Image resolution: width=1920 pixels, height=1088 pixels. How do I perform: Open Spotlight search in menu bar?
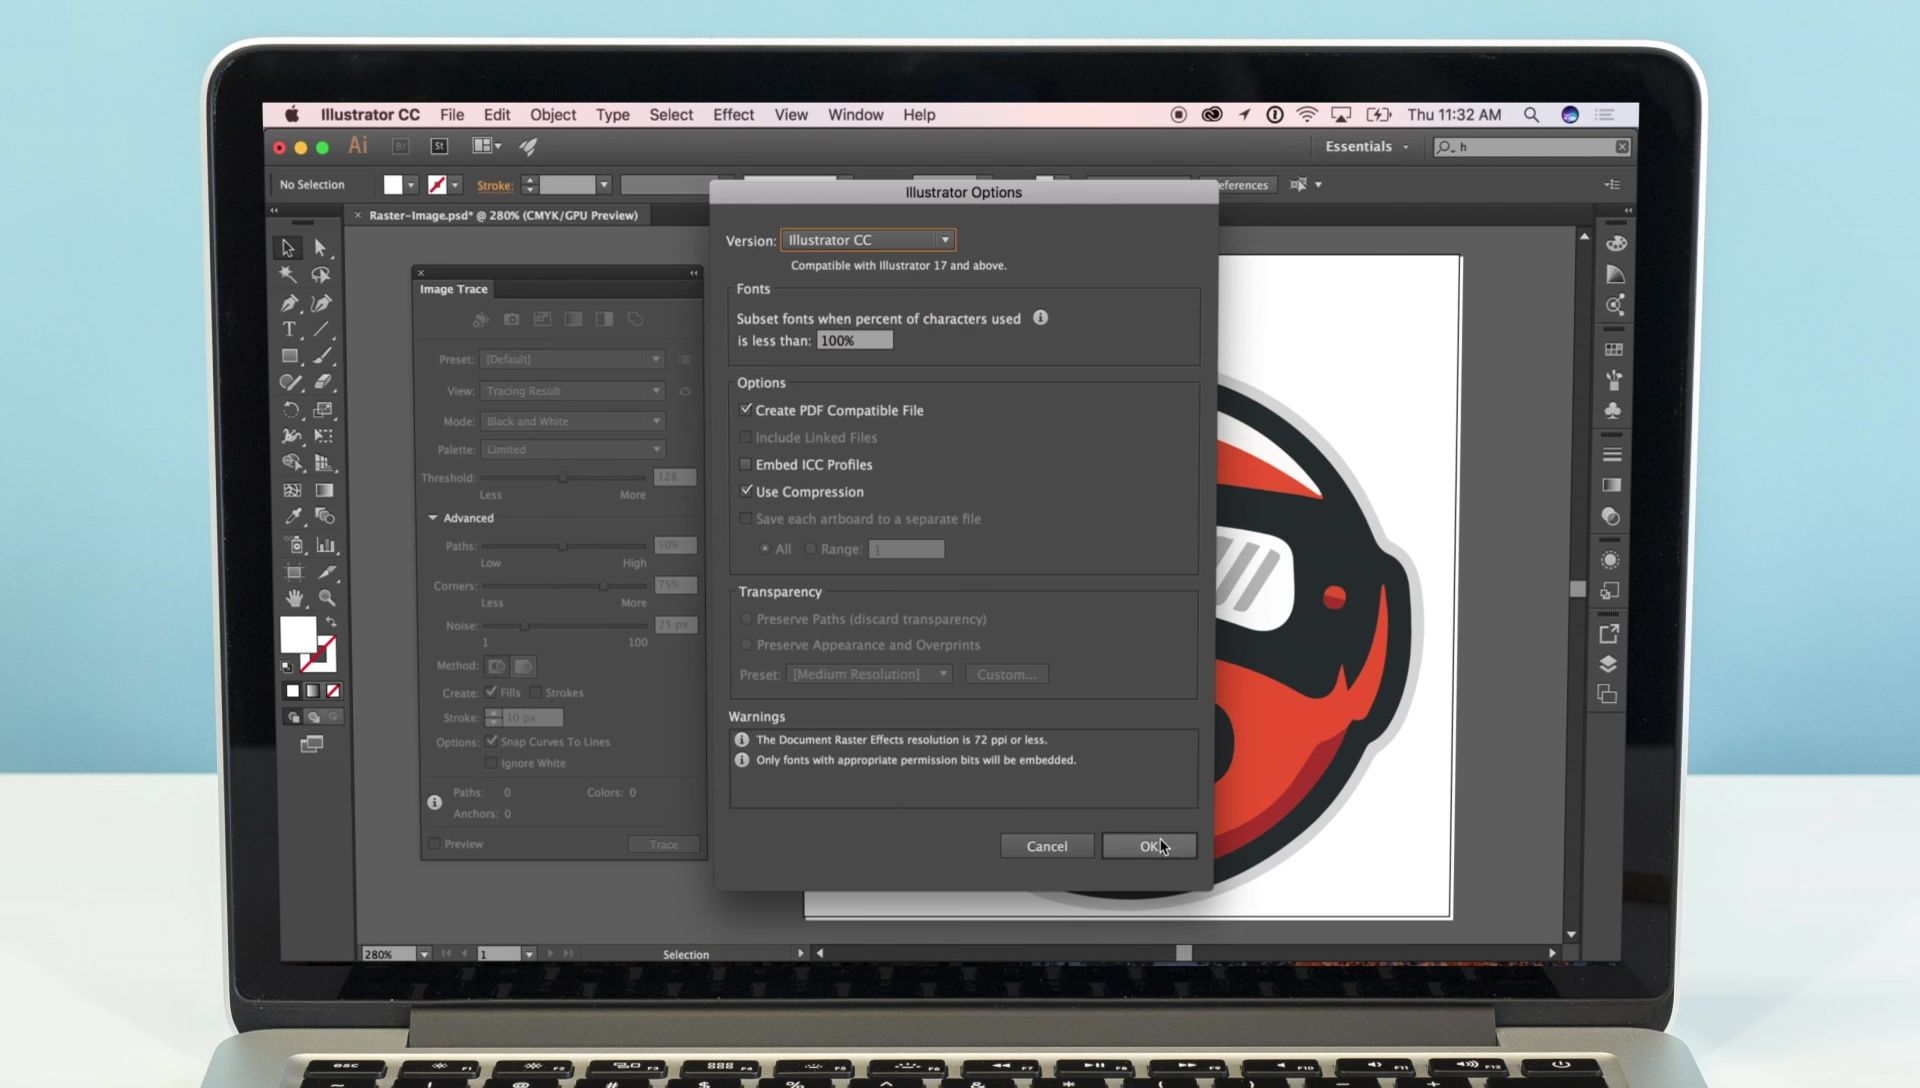pos(1531,115)
